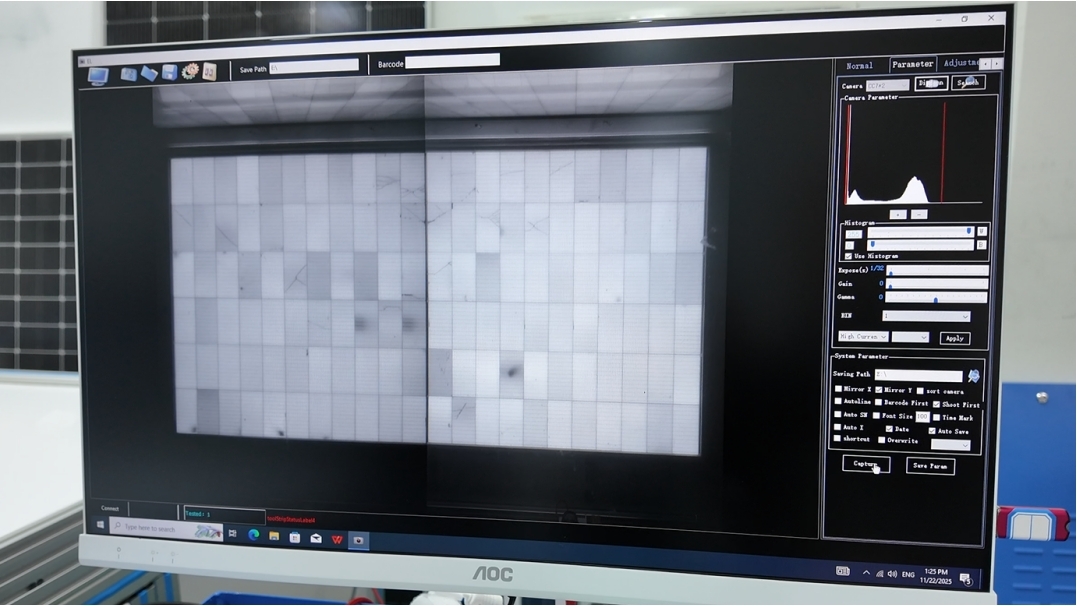Click the floppy disk save icon
The image size is (1077, 606).
(169, 72)
